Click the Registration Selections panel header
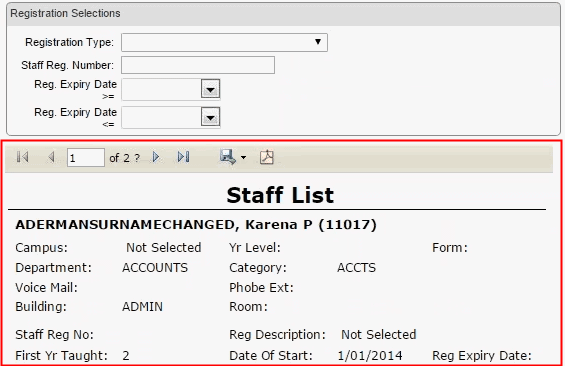Screen dimensions: 565x366 [x=283, y=14]
